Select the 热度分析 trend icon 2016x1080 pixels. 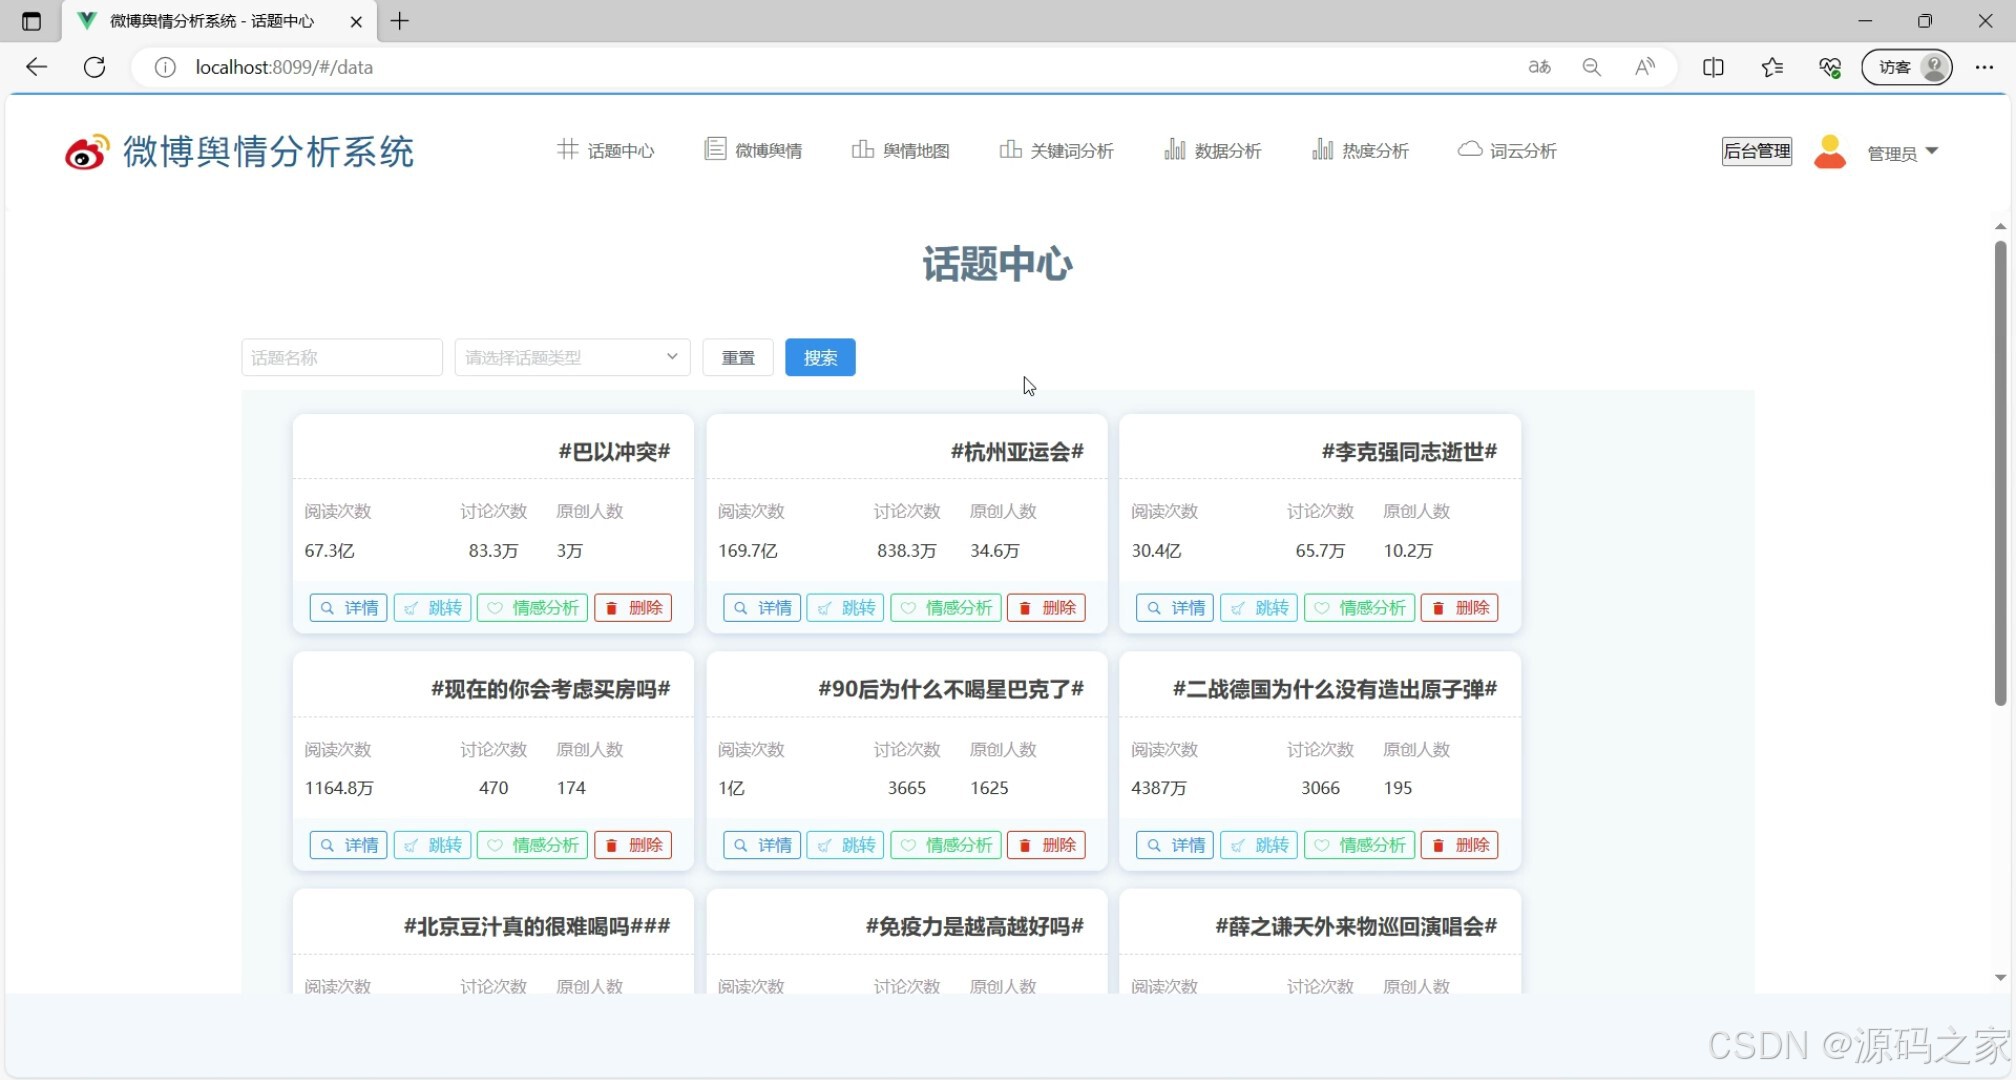pos(1322,148)
